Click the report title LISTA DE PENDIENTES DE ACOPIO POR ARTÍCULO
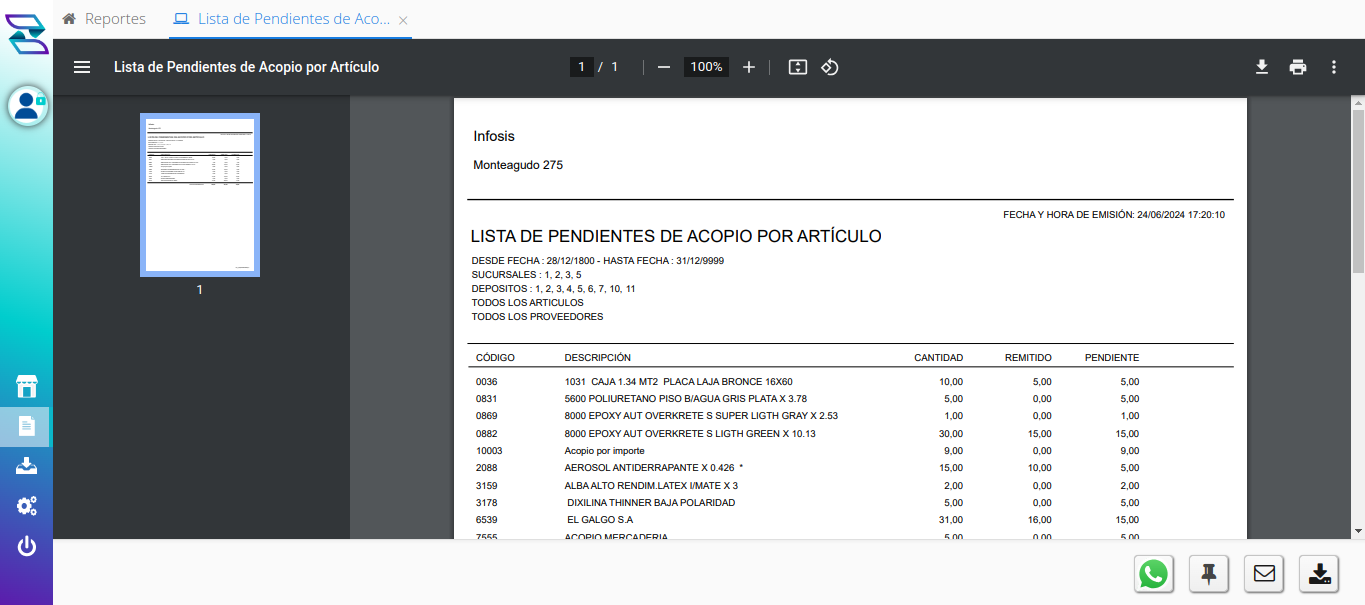The height and width of the screenshot is (605, 1365). click(676, 237)
